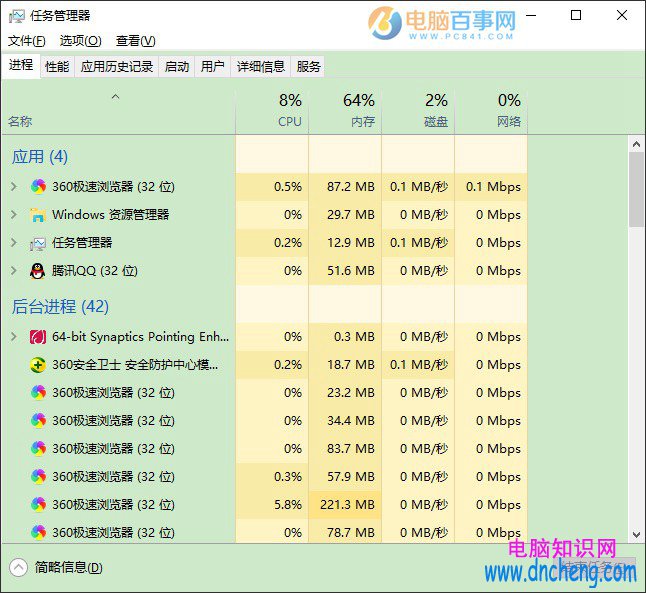Click browser icon in the 34.4 MB row
The image size is (646, 593).
pyautogui.click(x=38, y=421)
